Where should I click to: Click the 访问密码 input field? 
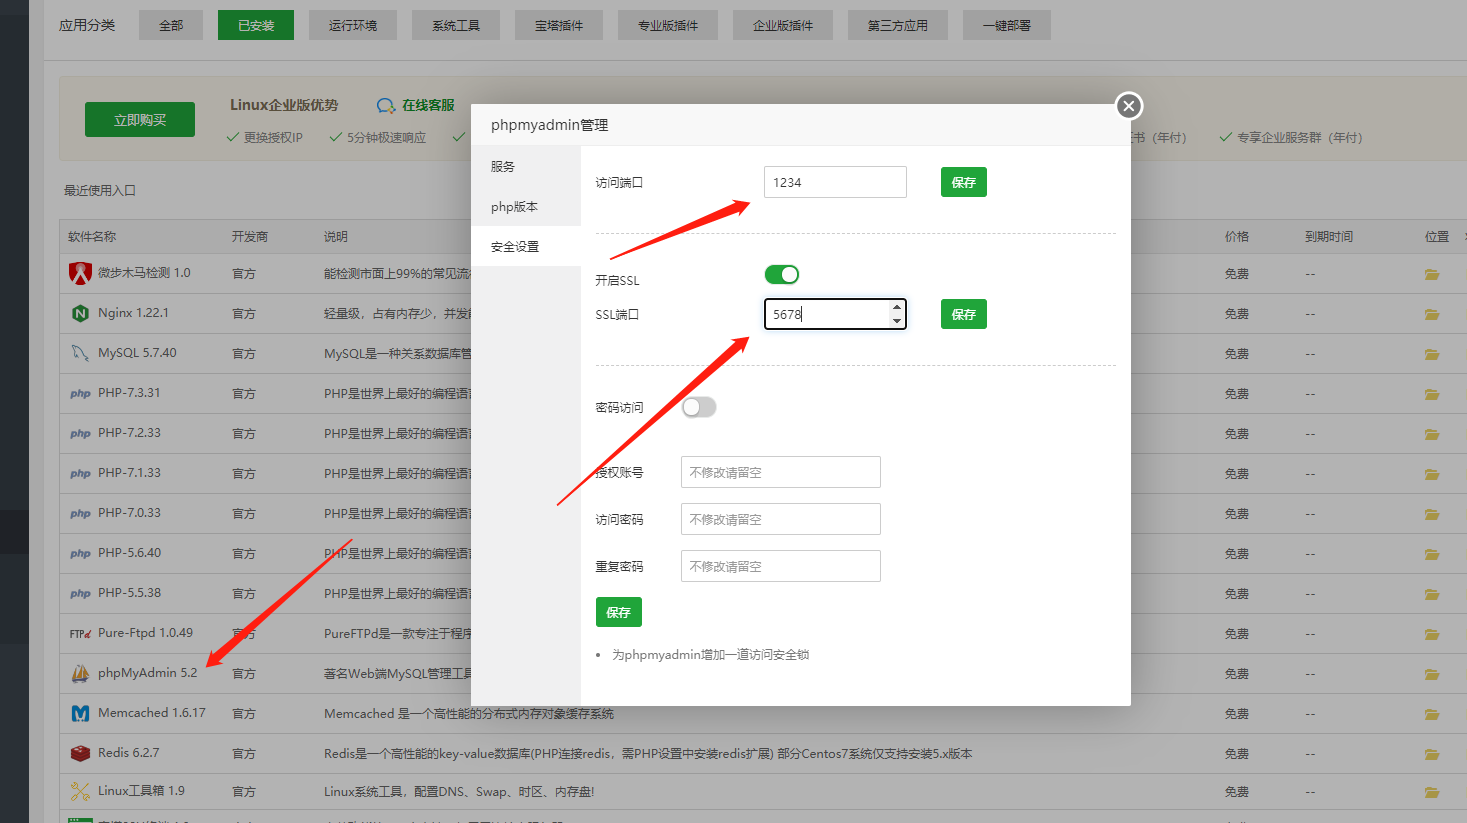coord(781,519)
